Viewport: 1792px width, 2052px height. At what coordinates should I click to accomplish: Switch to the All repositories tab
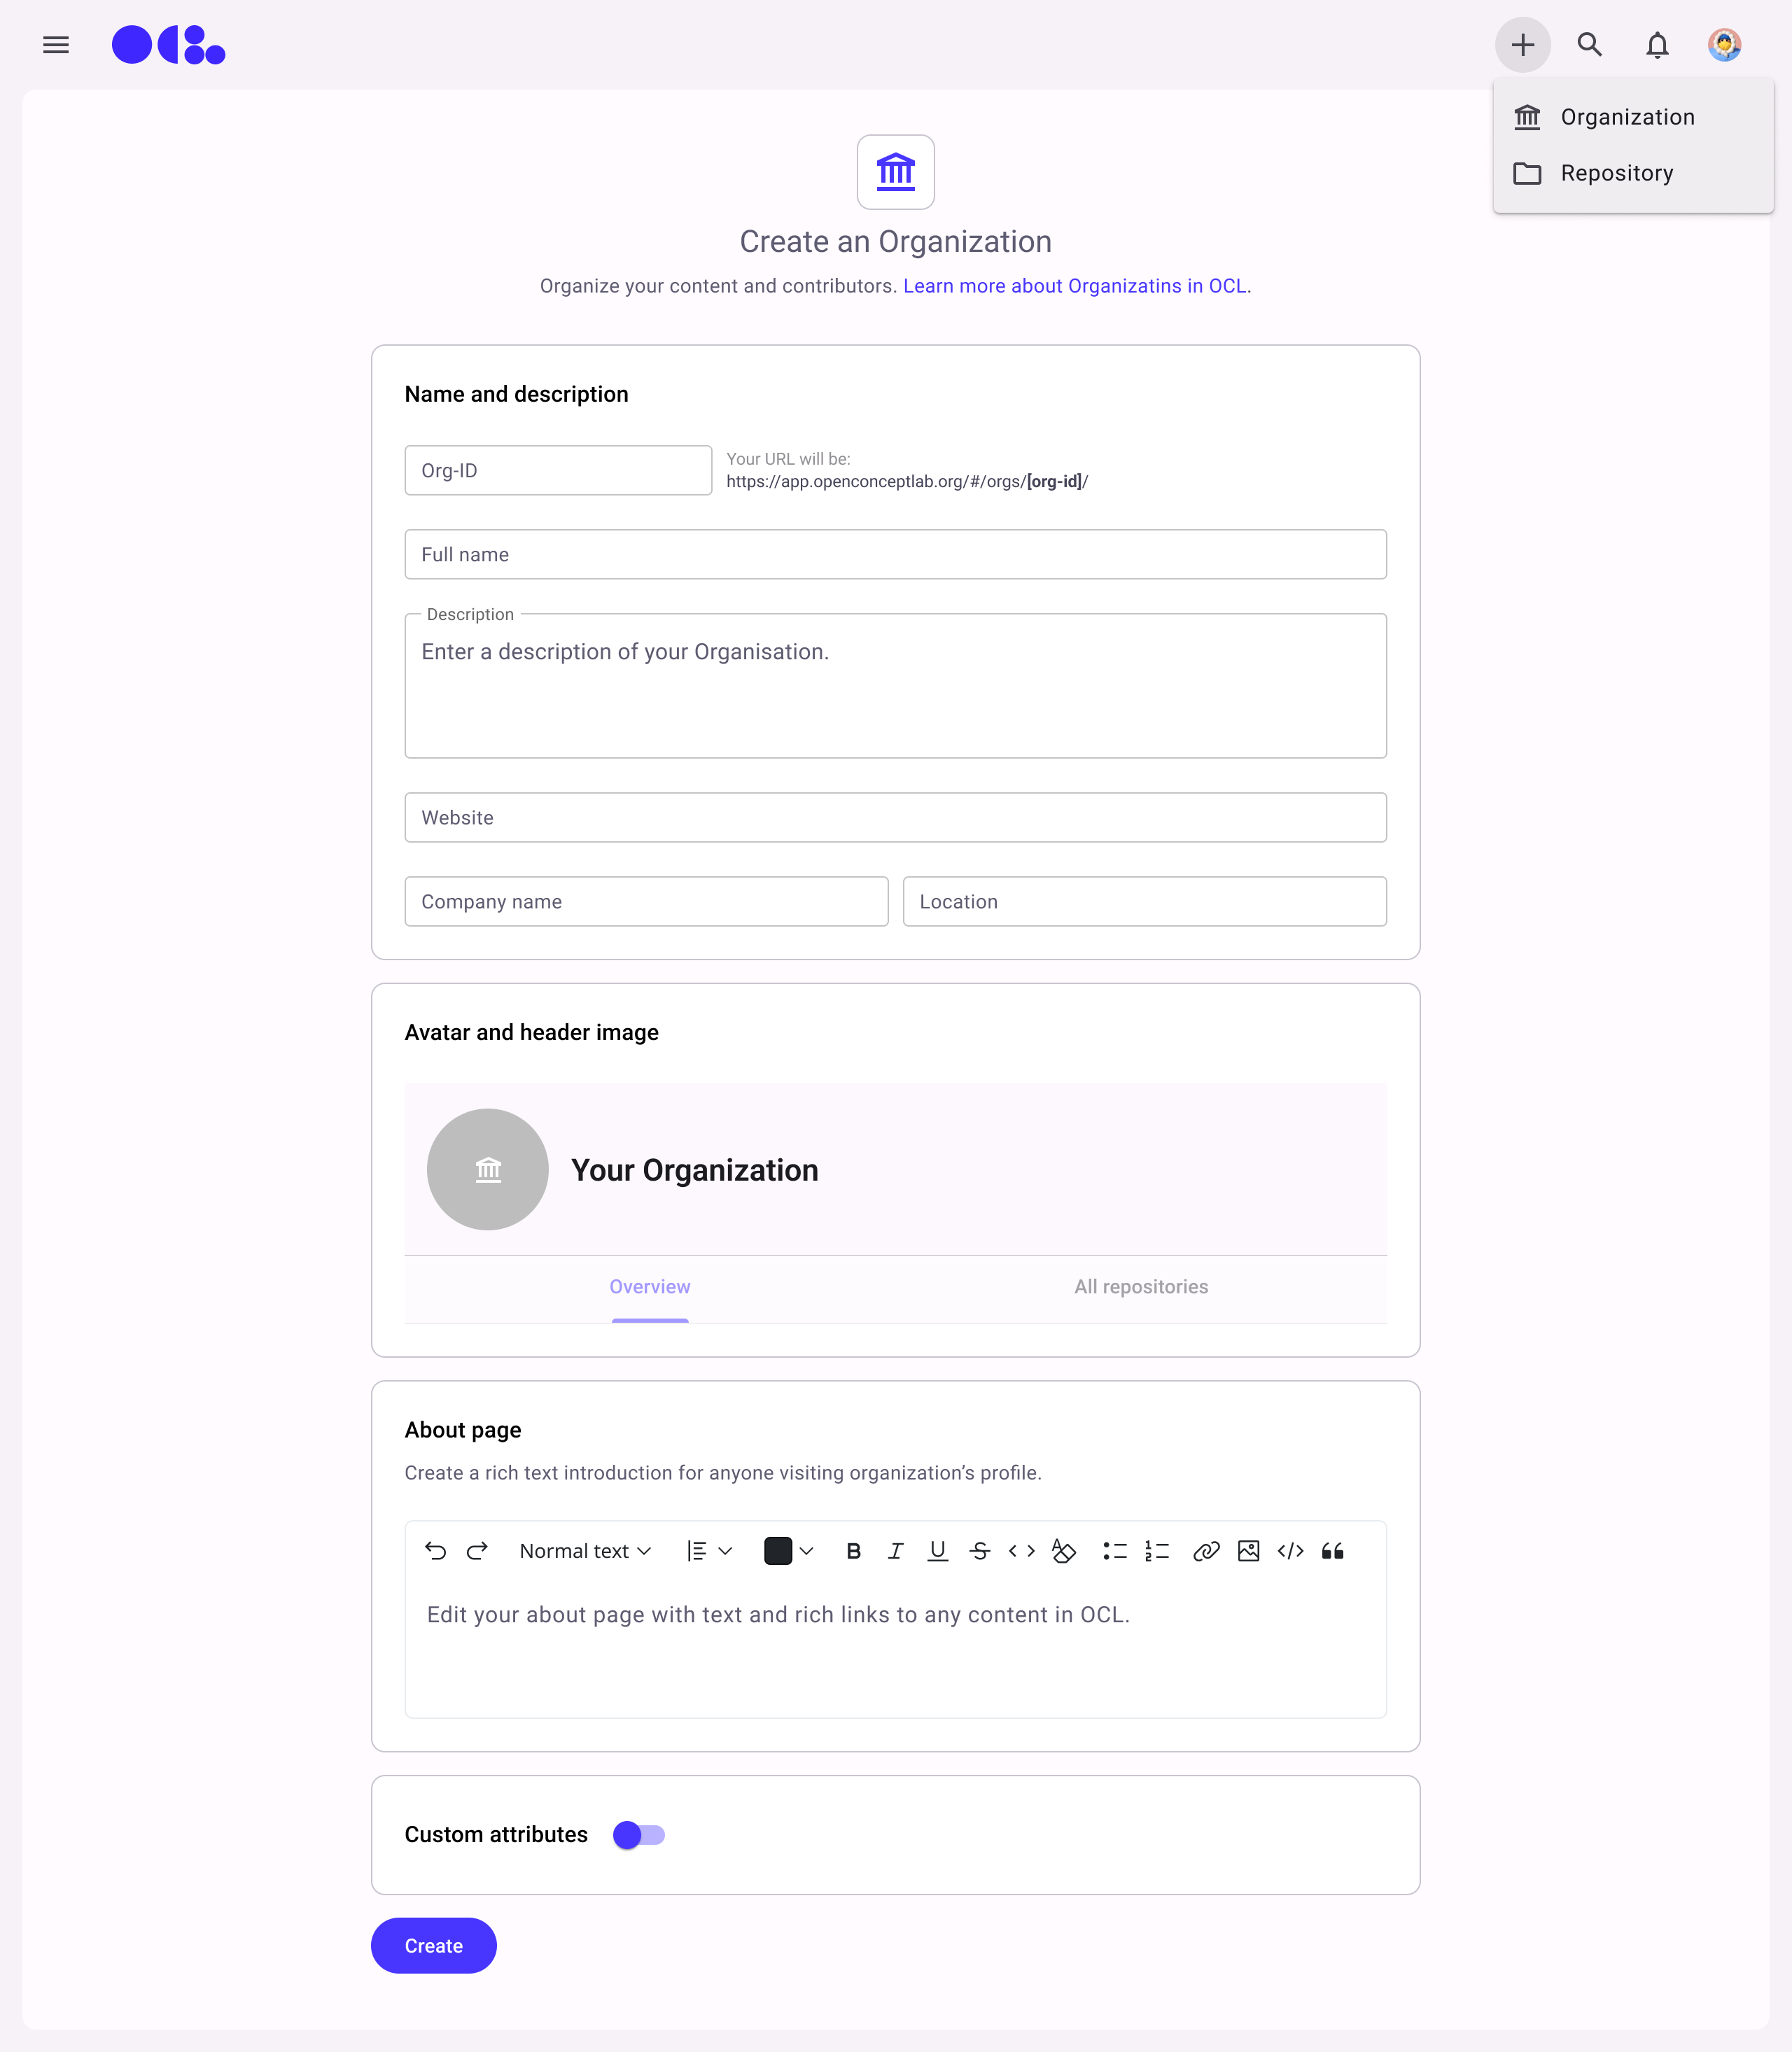(x=1141, y=1287)
